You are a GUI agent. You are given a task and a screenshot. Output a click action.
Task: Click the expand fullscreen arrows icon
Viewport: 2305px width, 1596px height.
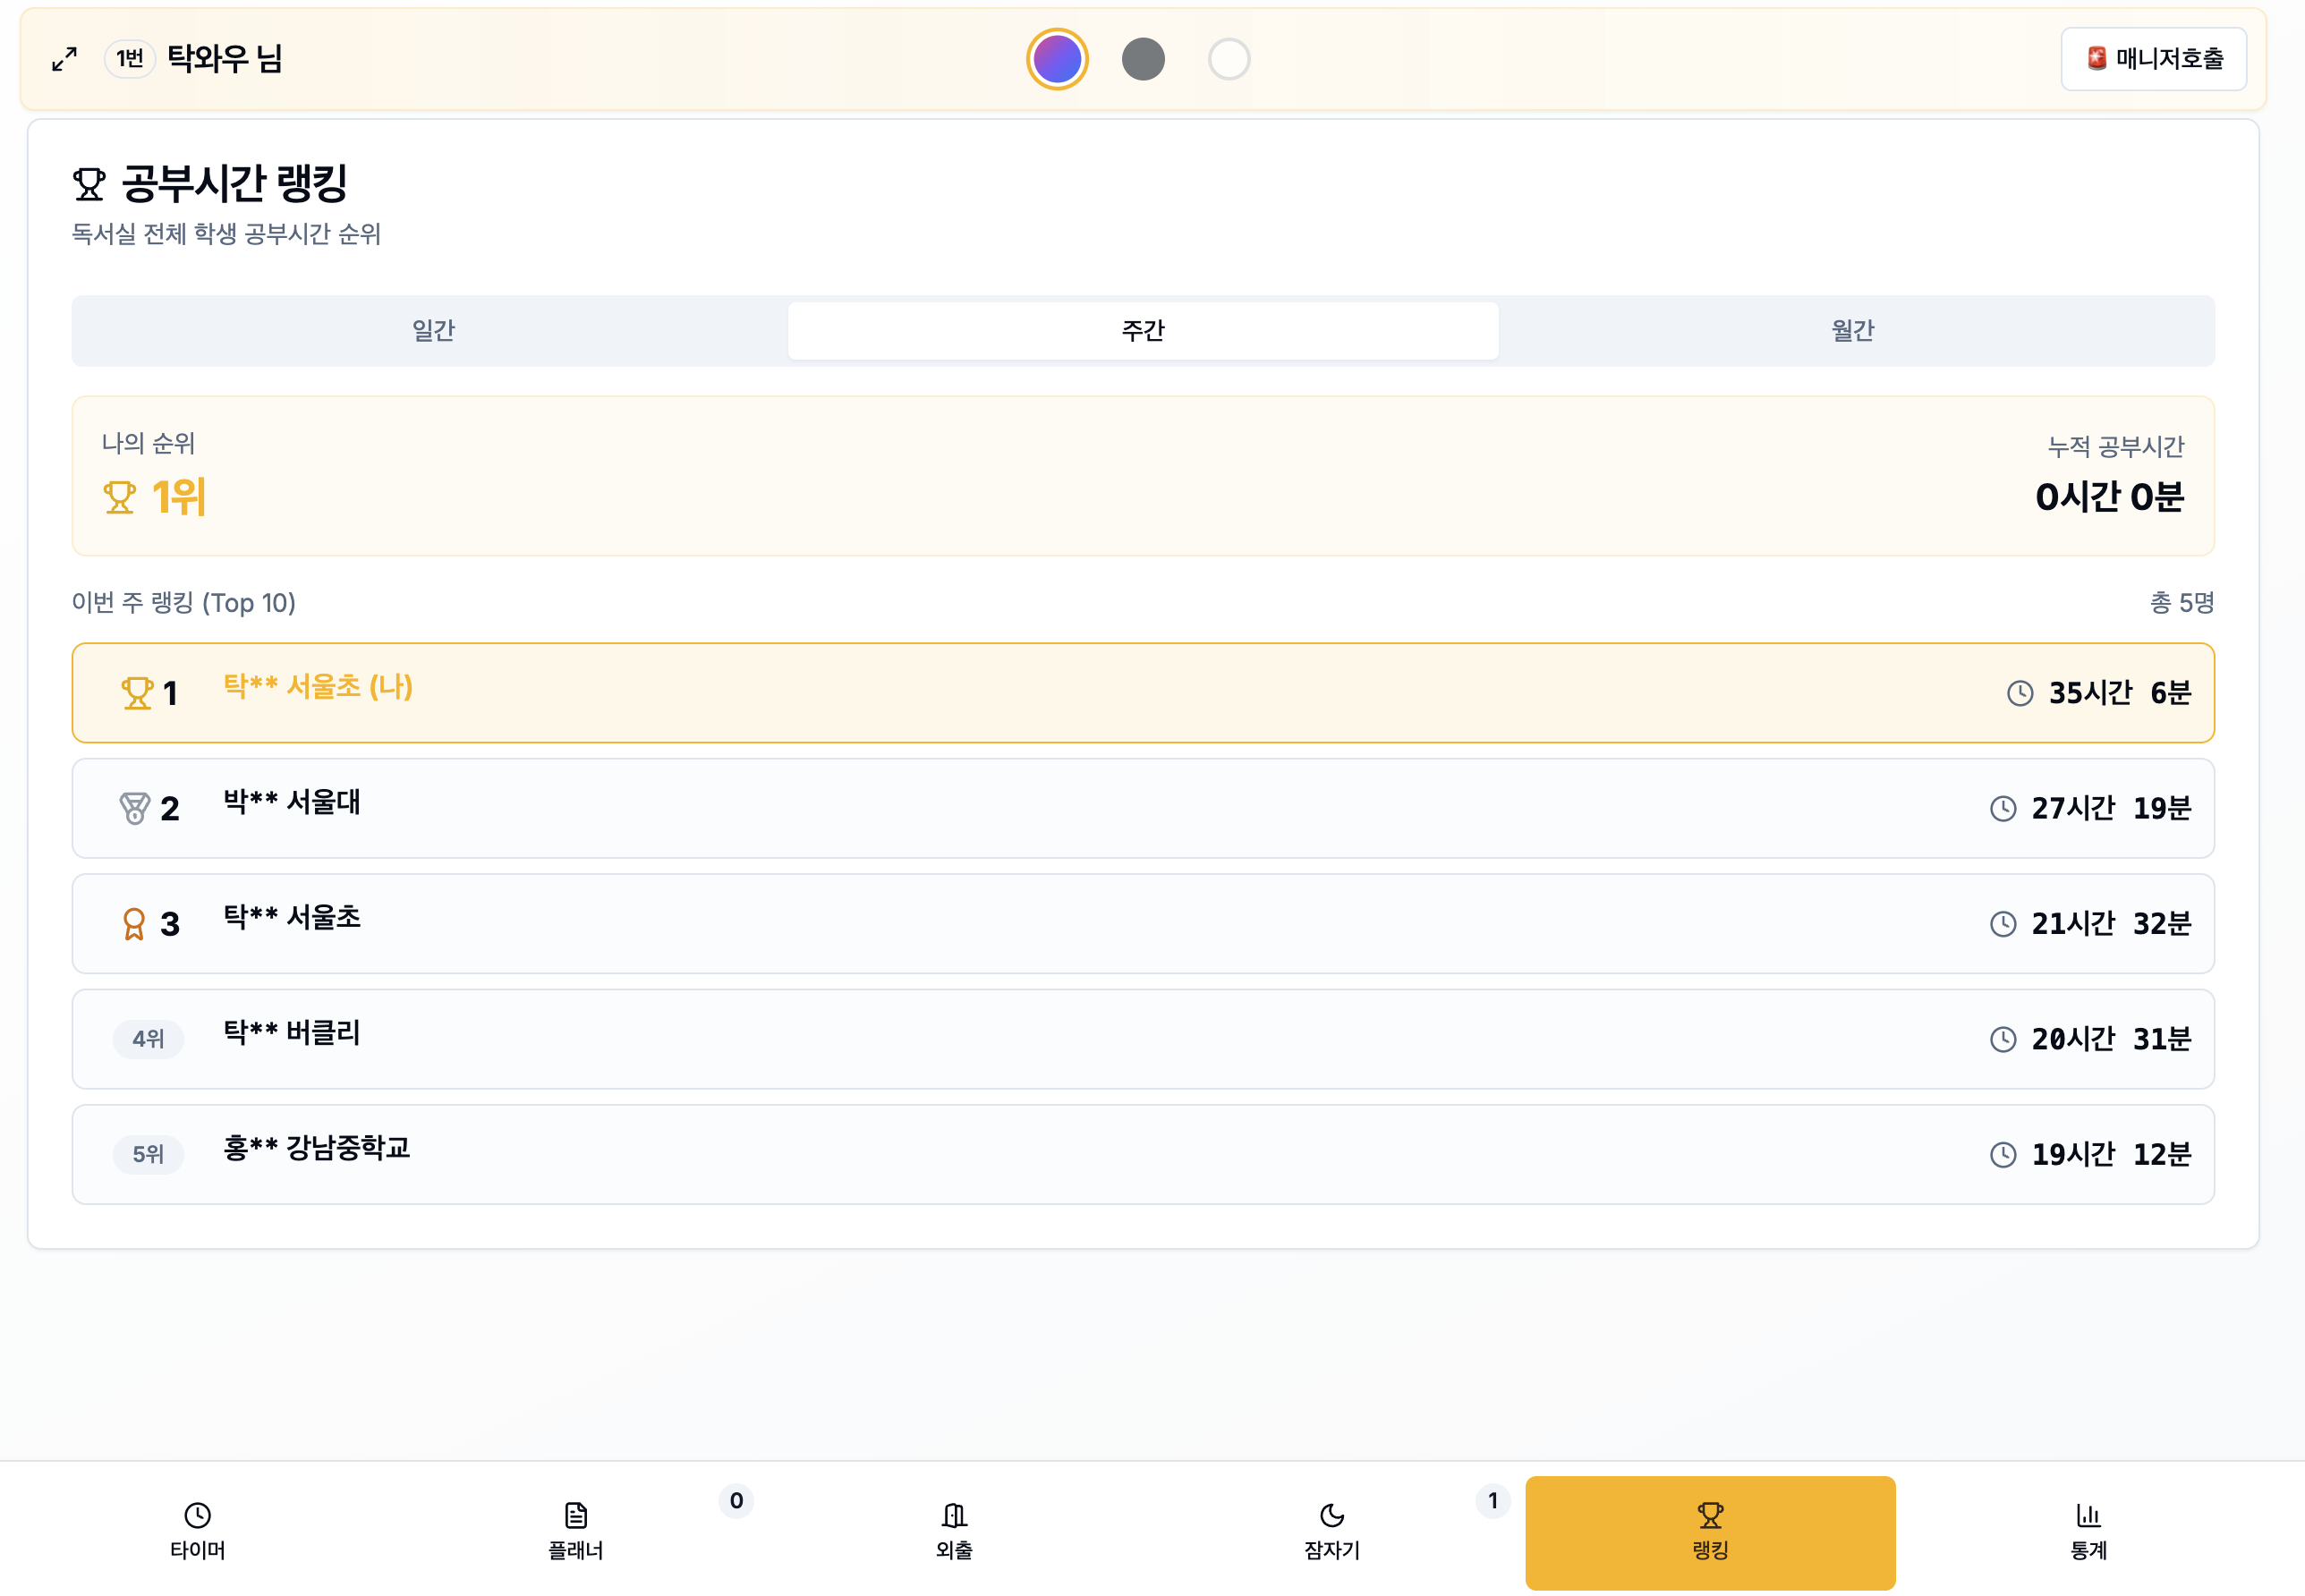tap(64, 59)
